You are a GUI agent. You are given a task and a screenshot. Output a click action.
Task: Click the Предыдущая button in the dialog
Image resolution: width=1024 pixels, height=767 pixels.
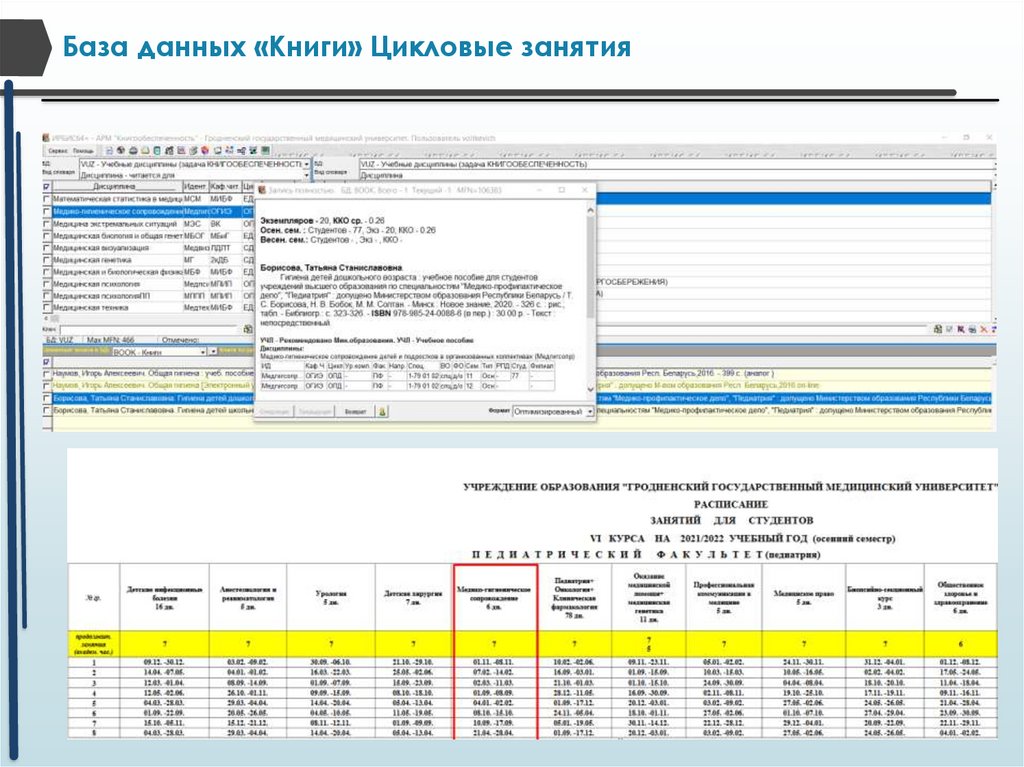click(314, 412)
